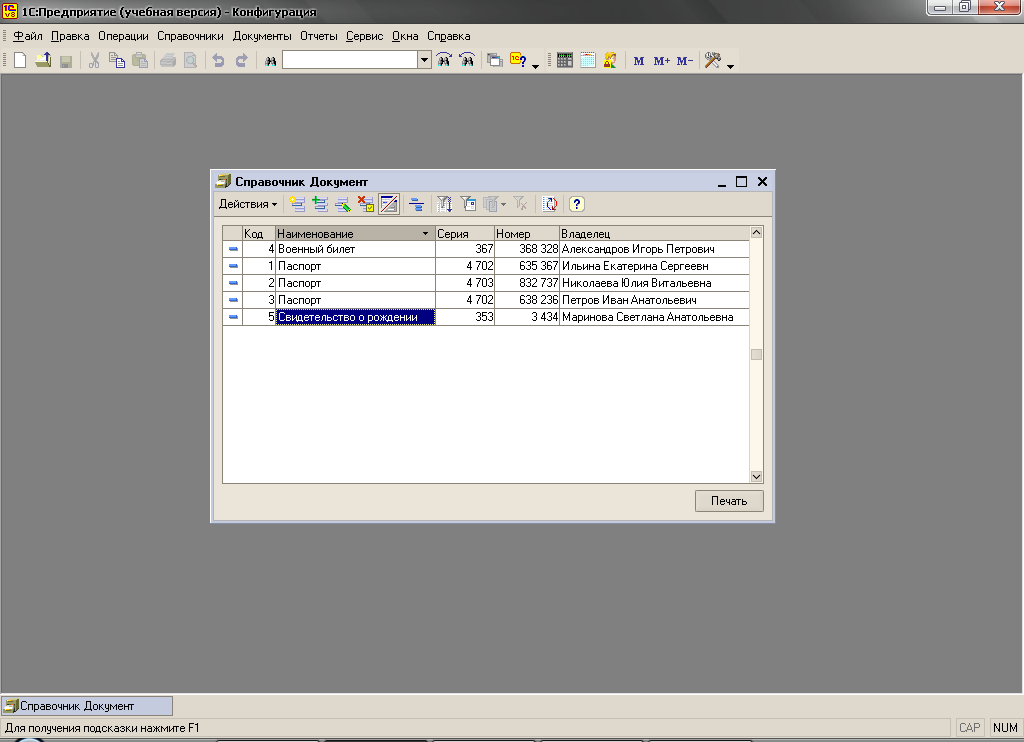
Task: Click the yellow question mark help icon
Action: pyautogui.click(x=576, y=204)
